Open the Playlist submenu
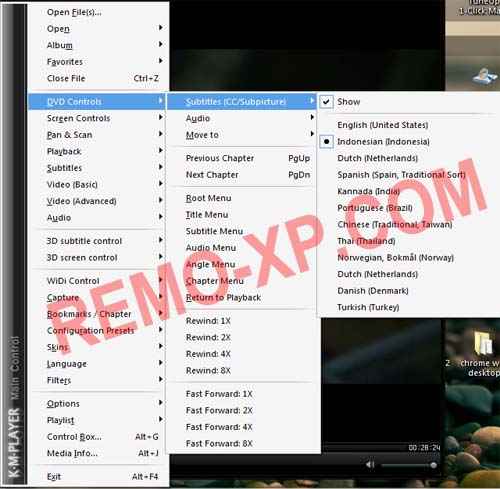Screen dimensions: 500x489 tap(97, 420)
